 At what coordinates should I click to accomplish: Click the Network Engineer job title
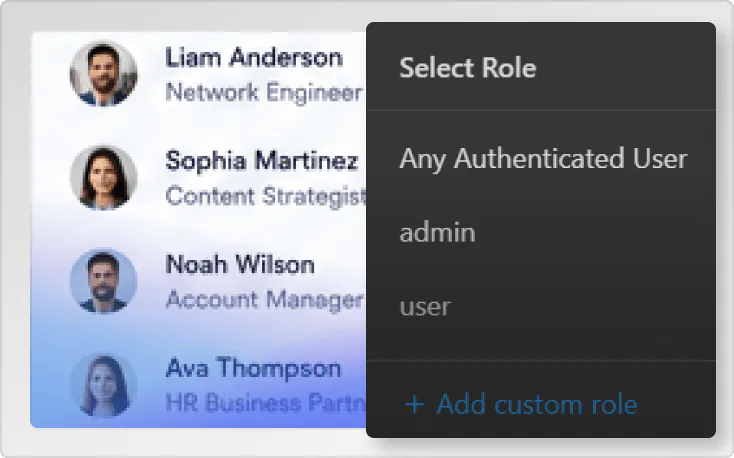tap(264, 92)
